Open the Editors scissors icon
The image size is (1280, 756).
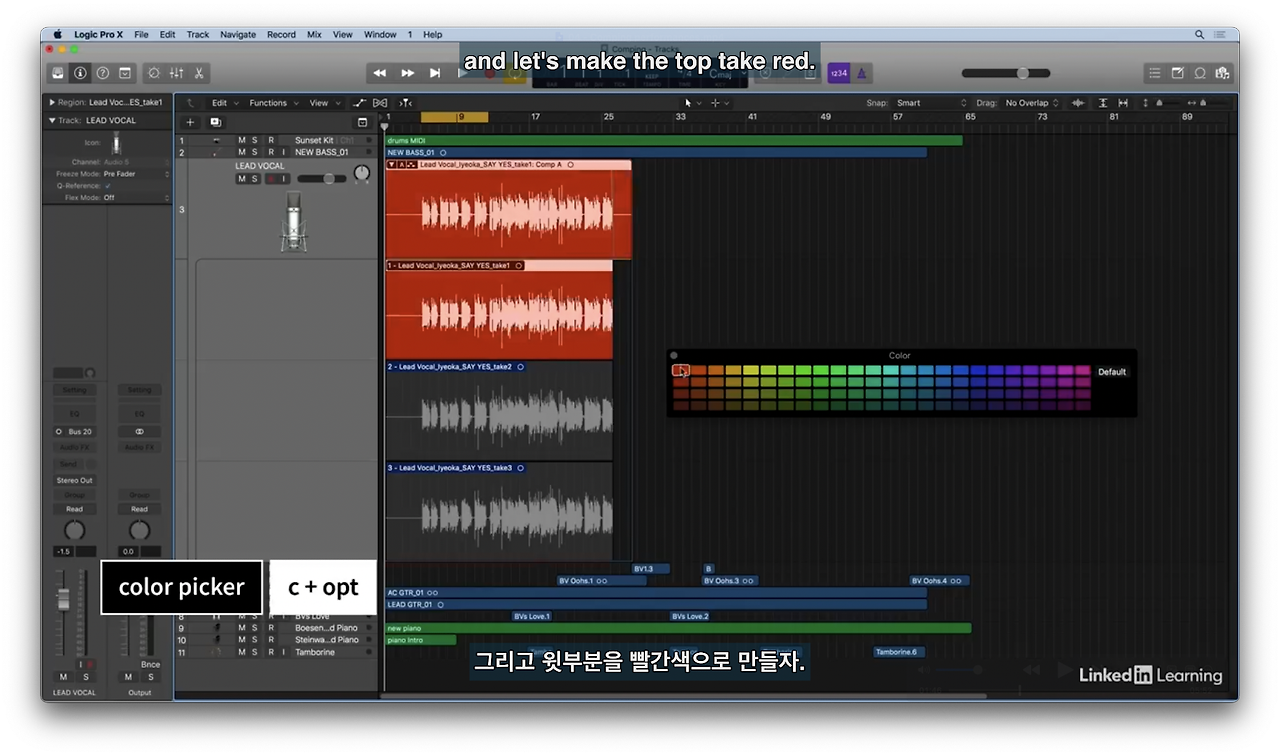point(199,73)
